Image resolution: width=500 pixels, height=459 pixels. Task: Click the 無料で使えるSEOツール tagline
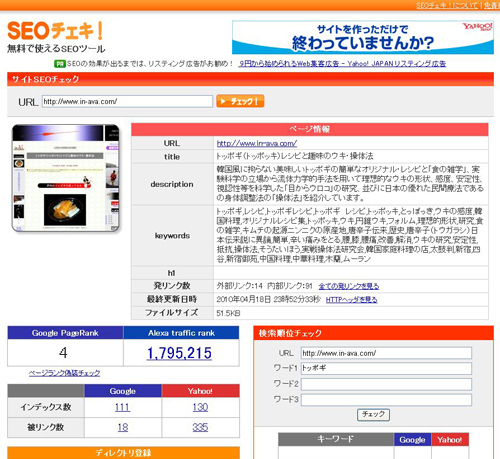[x=56, y=49]
